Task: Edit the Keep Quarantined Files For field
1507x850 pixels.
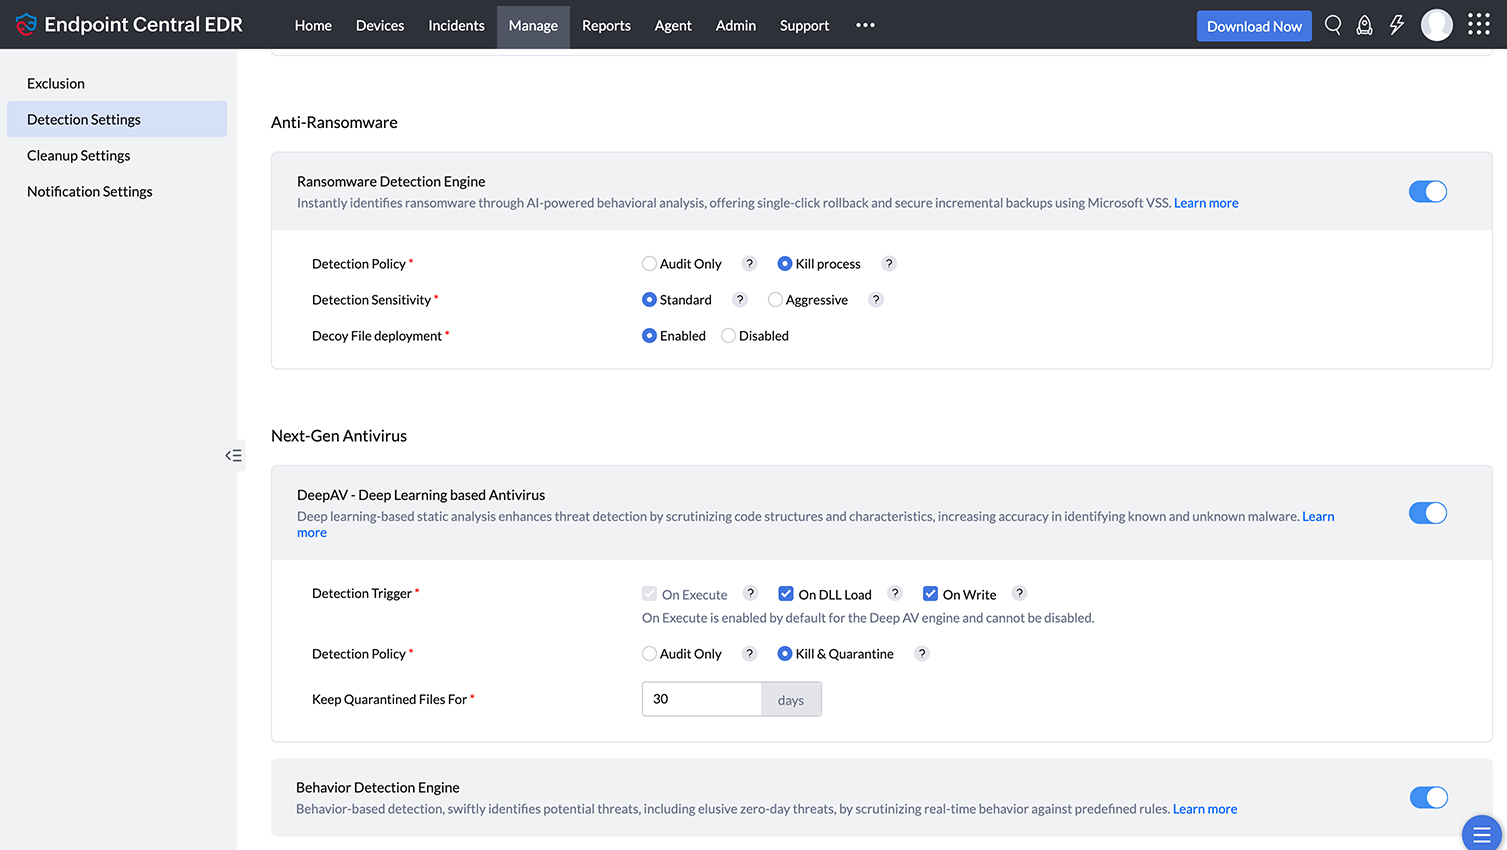Action: pyautogui.click(x=702, y=699)
